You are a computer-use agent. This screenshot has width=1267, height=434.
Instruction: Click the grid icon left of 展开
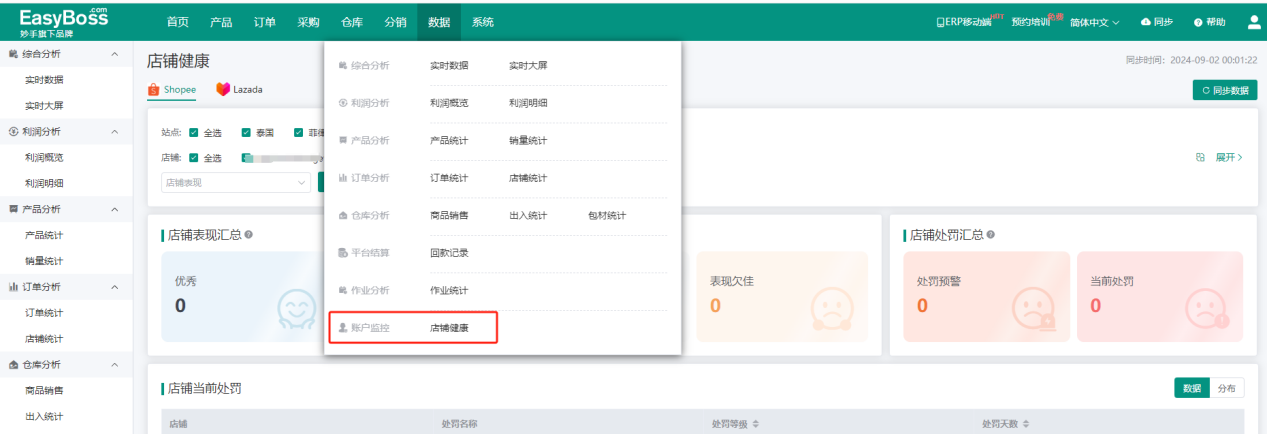pyautogui.click(x=1200, y=157)
